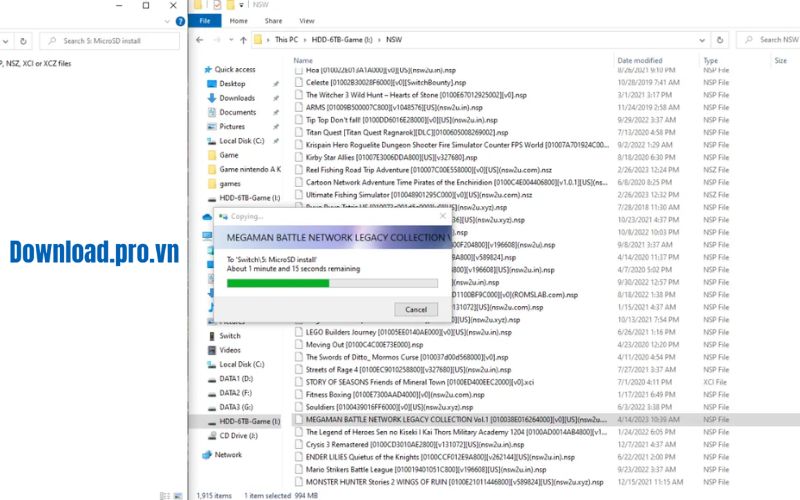Click the Search S: MicroSD install field

coord(110,41)
